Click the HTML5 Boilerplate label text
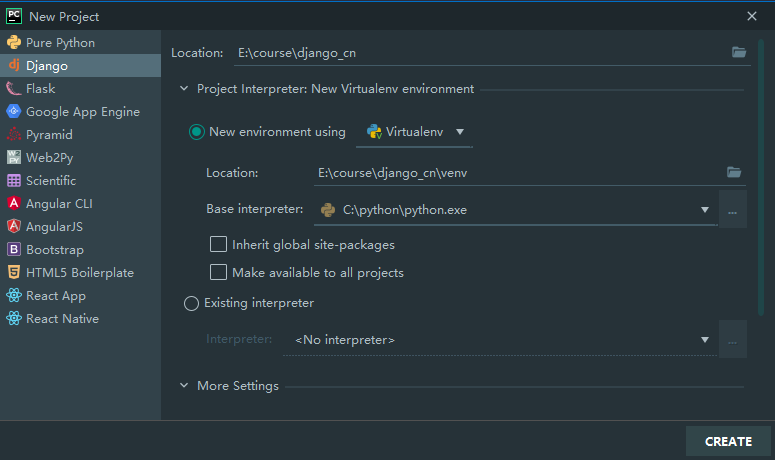This screenshot has height=460, width=775. [x=80, y=273]
